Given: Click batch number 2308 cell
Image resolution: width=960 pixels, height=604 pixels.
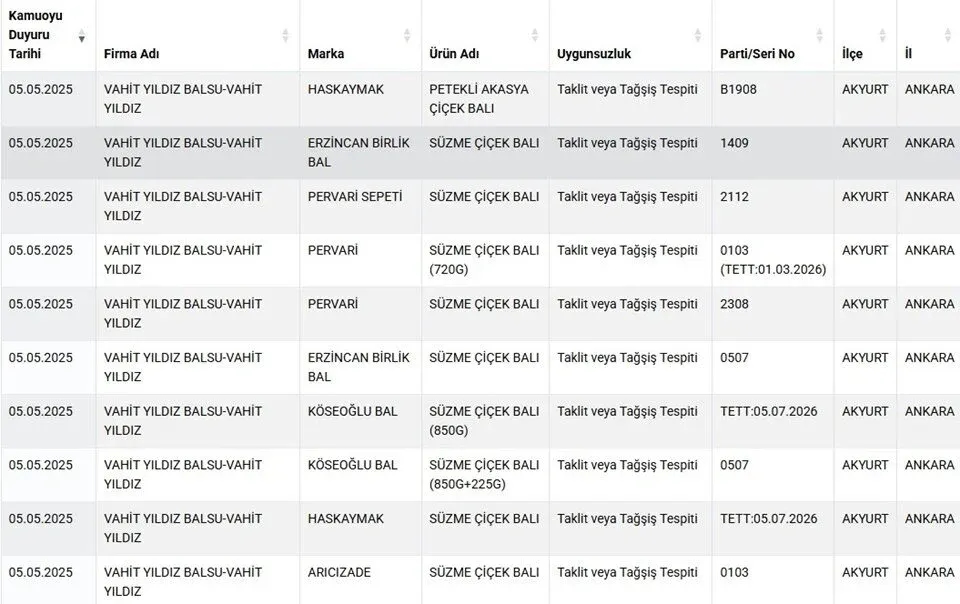Looking at the screenshot, I should 773,313.
